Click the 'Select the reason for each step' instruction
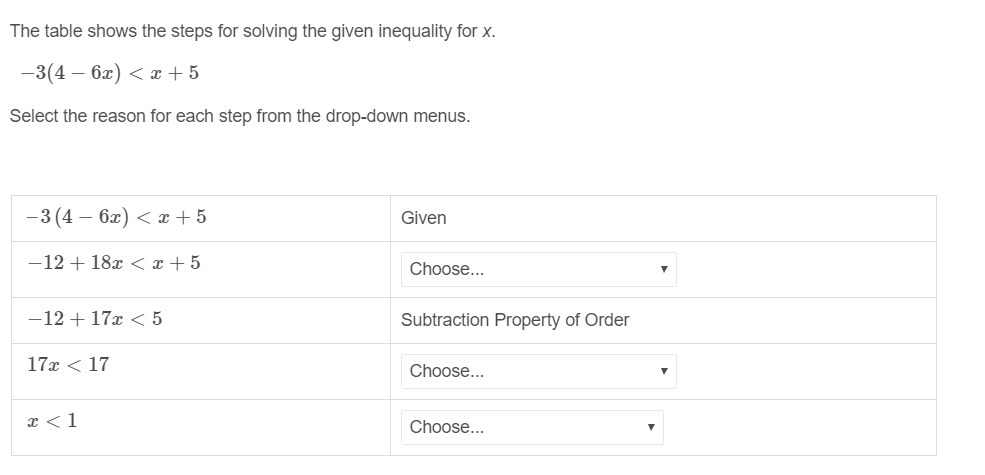 239,116
